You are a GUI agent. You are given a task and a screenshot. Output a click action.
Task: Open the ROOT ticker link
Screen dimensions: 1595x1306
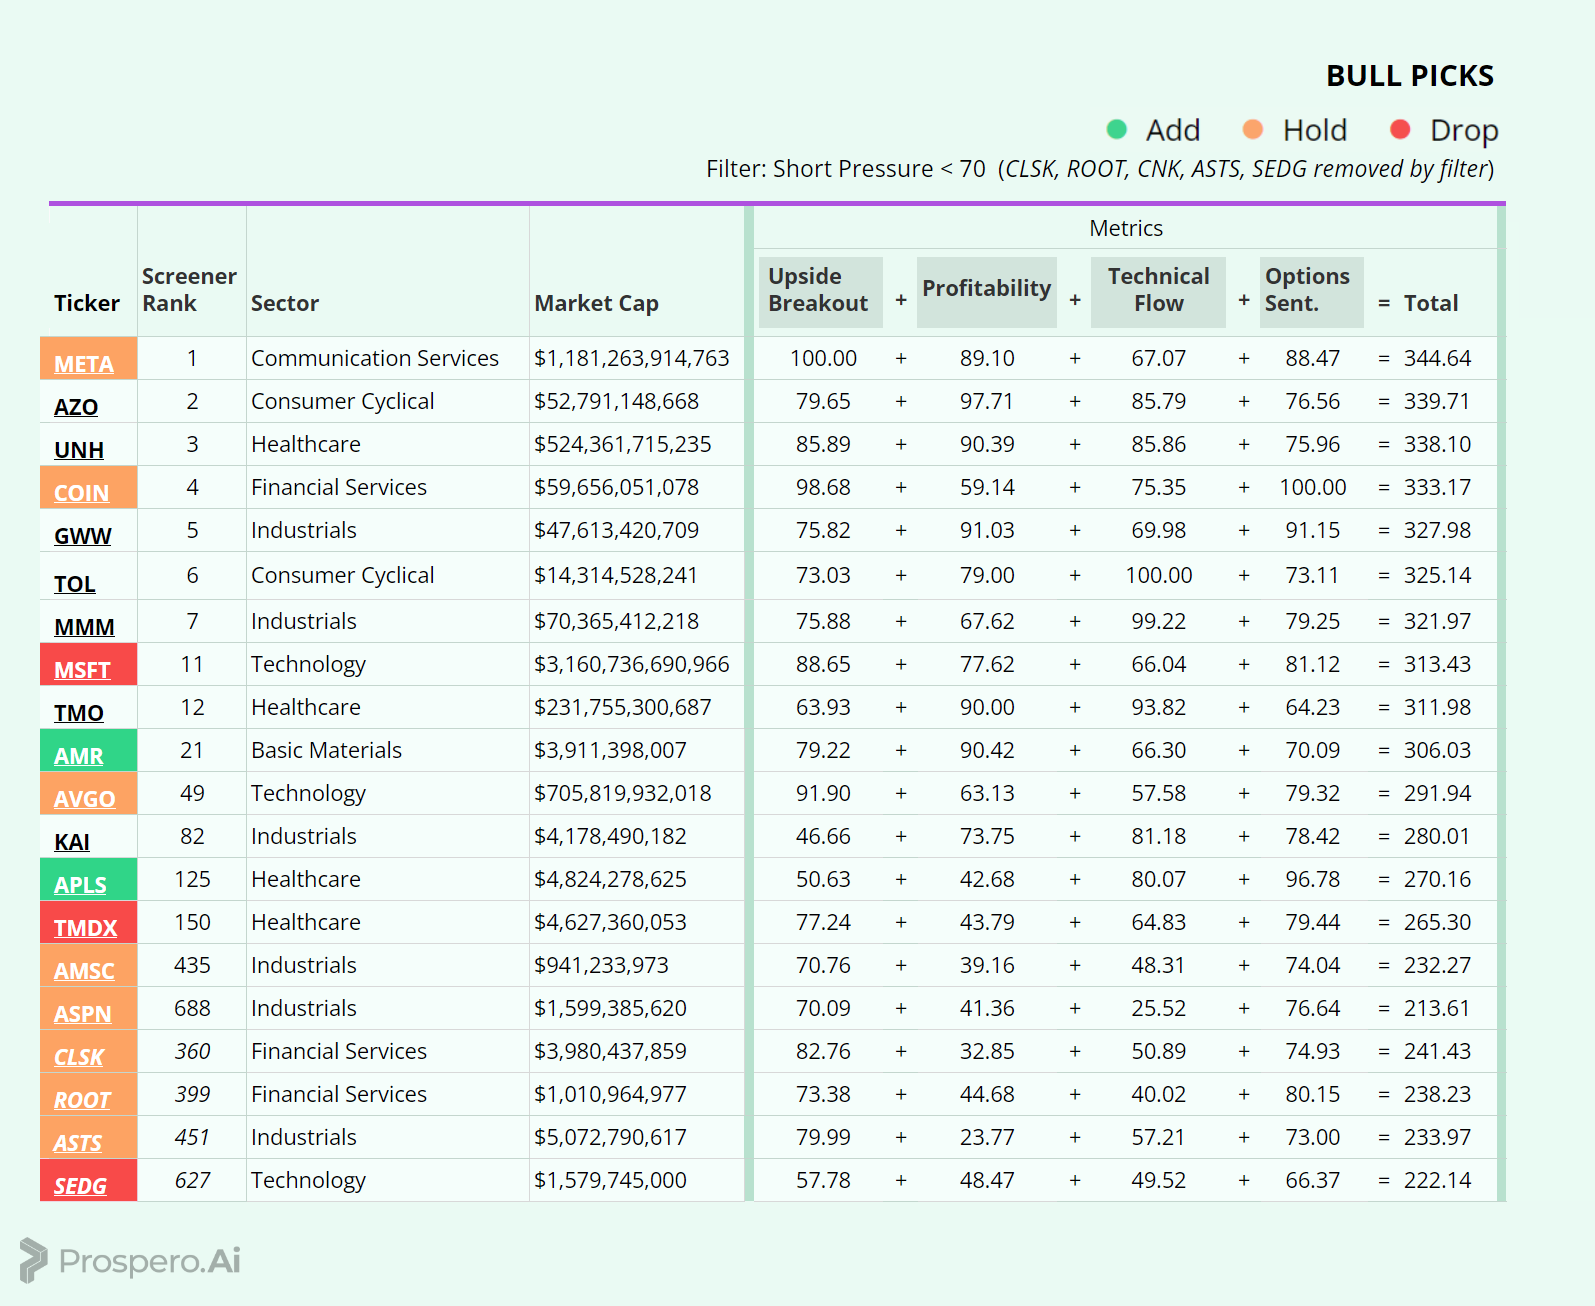click(82, 1100)
